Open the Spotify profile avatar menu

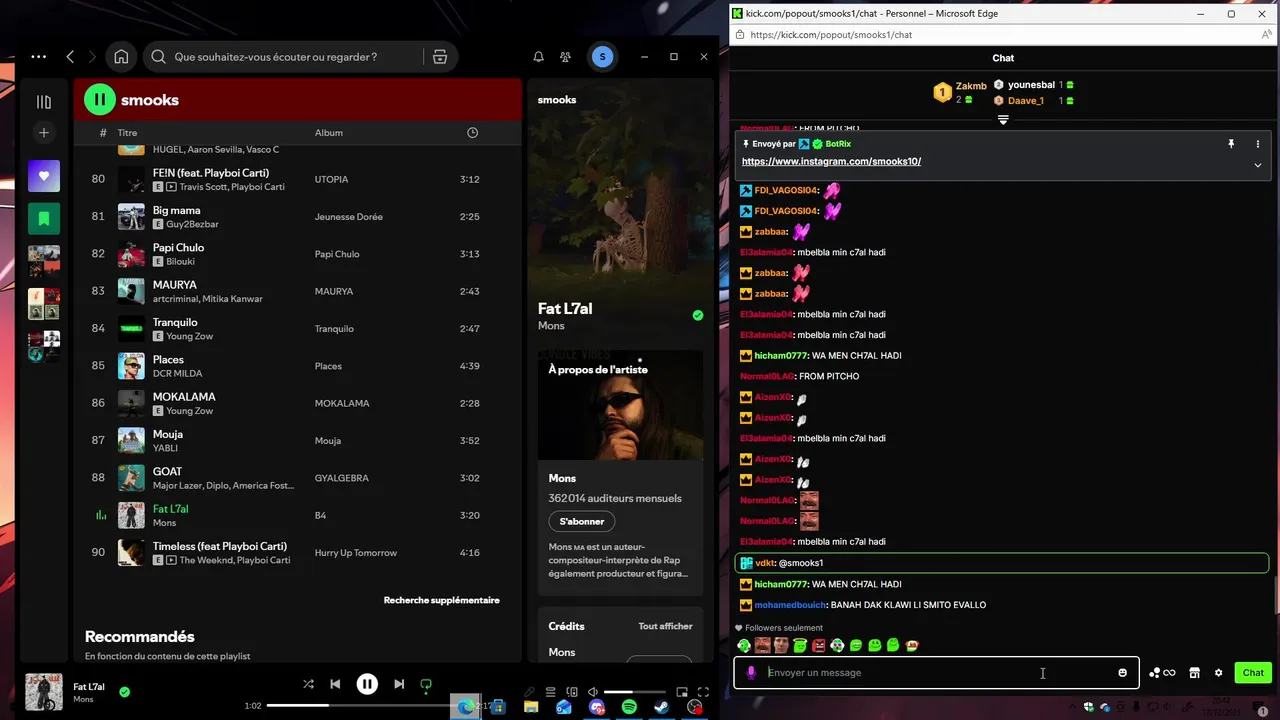(x=602, y=57)
